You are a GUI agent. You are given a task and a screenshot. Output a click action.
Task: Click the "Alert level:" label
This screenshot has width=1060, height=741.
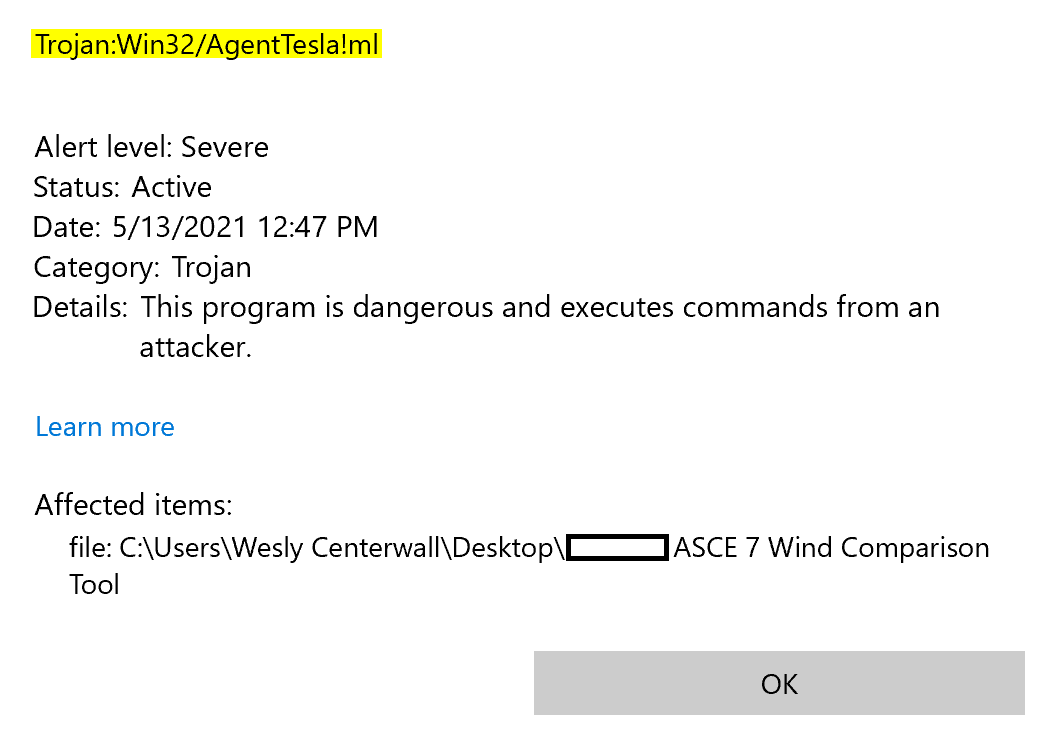103,148
